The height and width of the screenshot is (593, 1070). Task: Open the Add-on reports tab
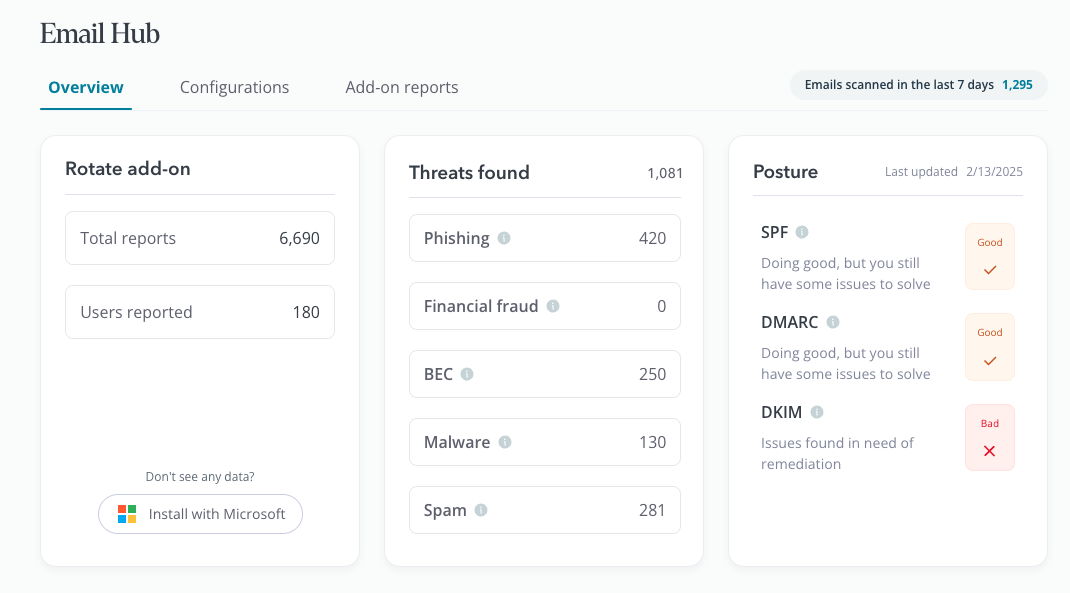(402, 87)
